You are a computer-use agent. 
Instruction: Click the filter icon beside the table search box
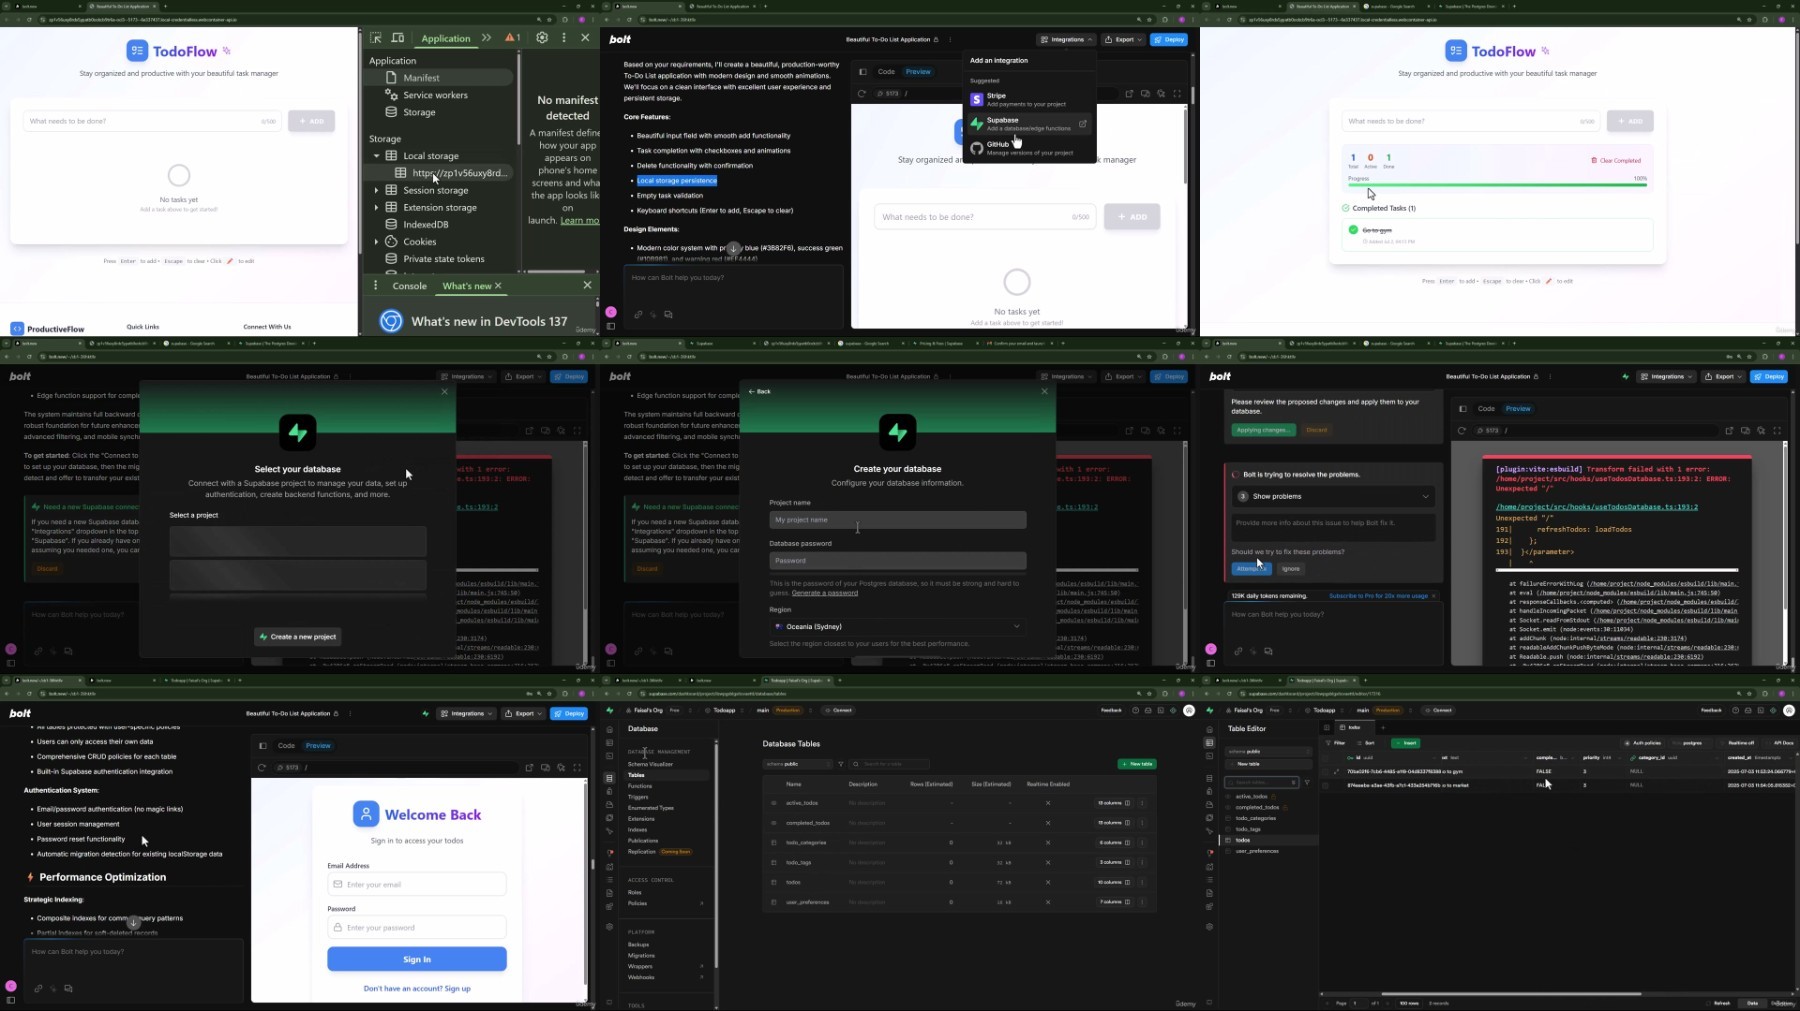841,764
